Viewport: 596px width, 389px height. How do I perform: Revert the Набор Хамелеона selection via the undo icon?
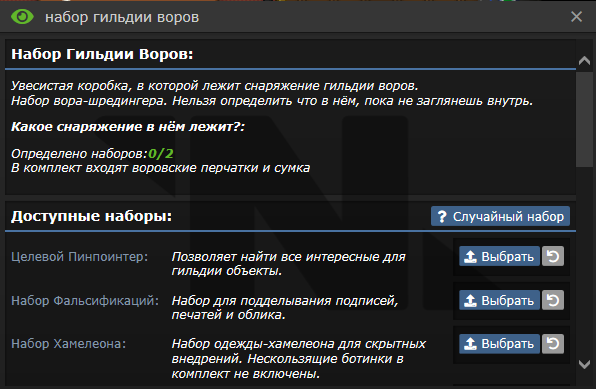(x=553, y=344)
